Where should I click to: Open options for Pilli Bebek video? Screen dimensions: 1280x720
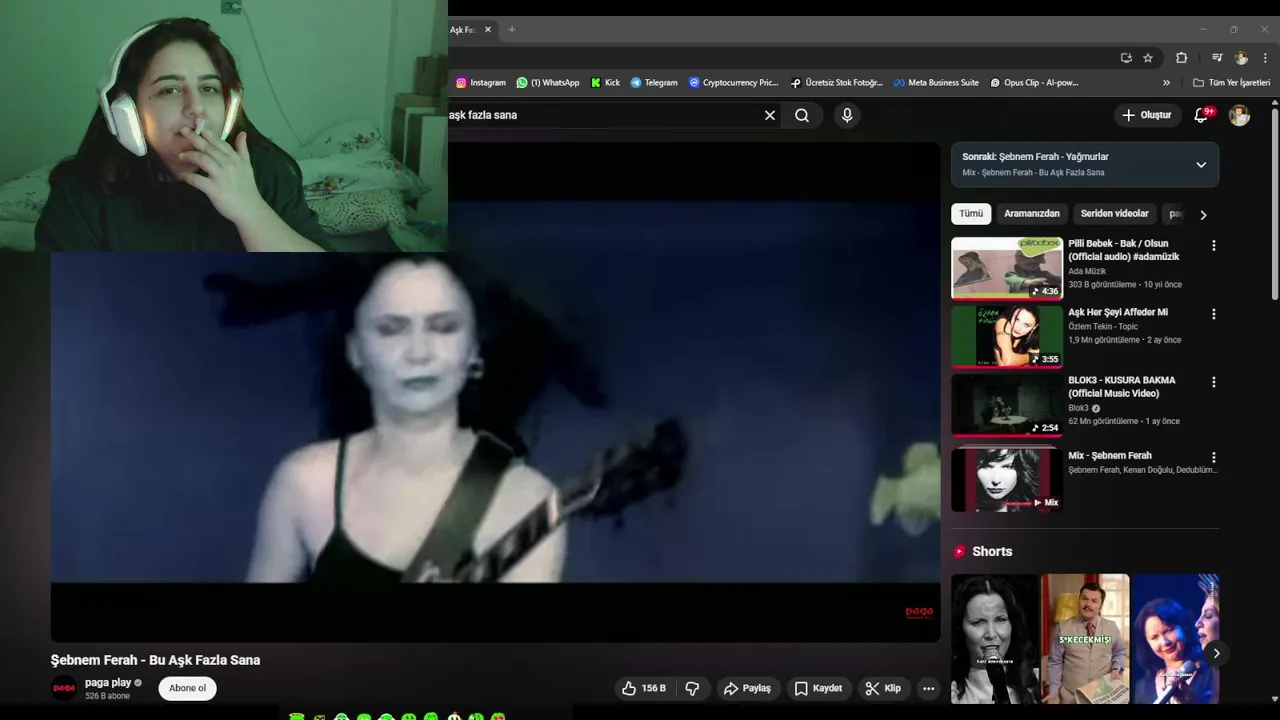[1214, 245]
